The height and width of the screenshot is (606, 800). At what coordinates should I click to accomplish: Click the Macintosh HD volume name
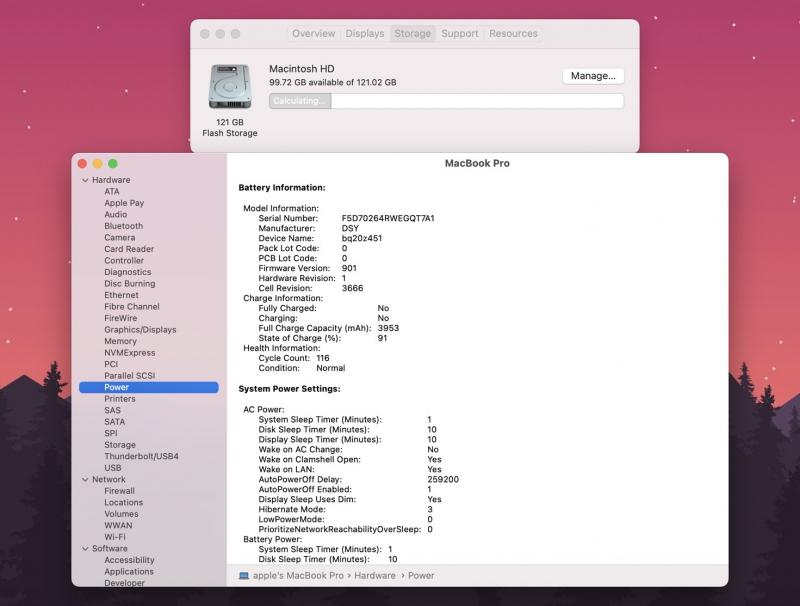(302, 69)
